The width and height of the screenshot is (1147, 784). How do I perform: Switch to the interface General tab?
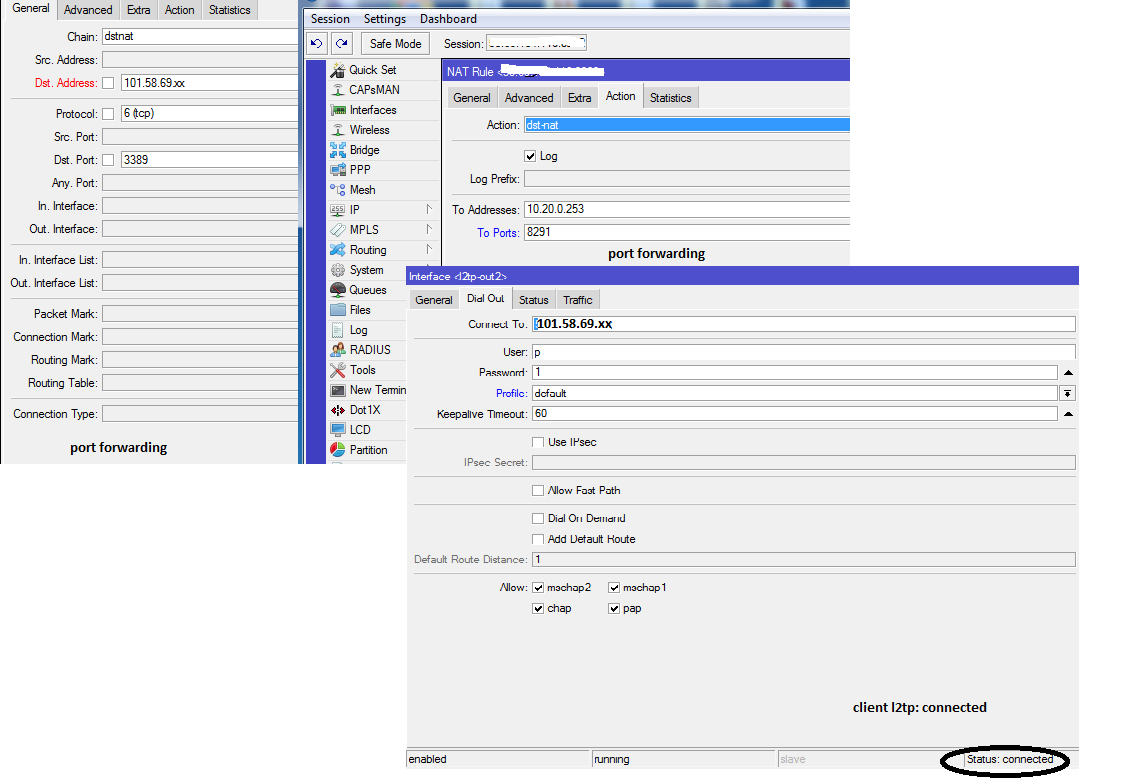(x=434, y=300)
